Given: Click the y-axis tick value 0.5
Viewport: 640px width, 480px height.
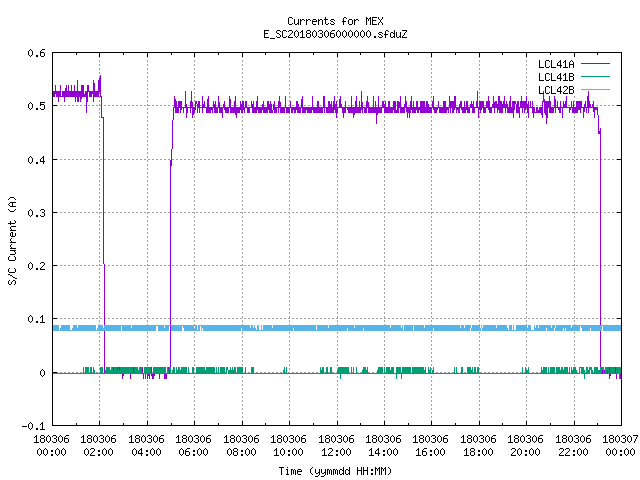Looking at the screenshot, I should tap(36, 106).
